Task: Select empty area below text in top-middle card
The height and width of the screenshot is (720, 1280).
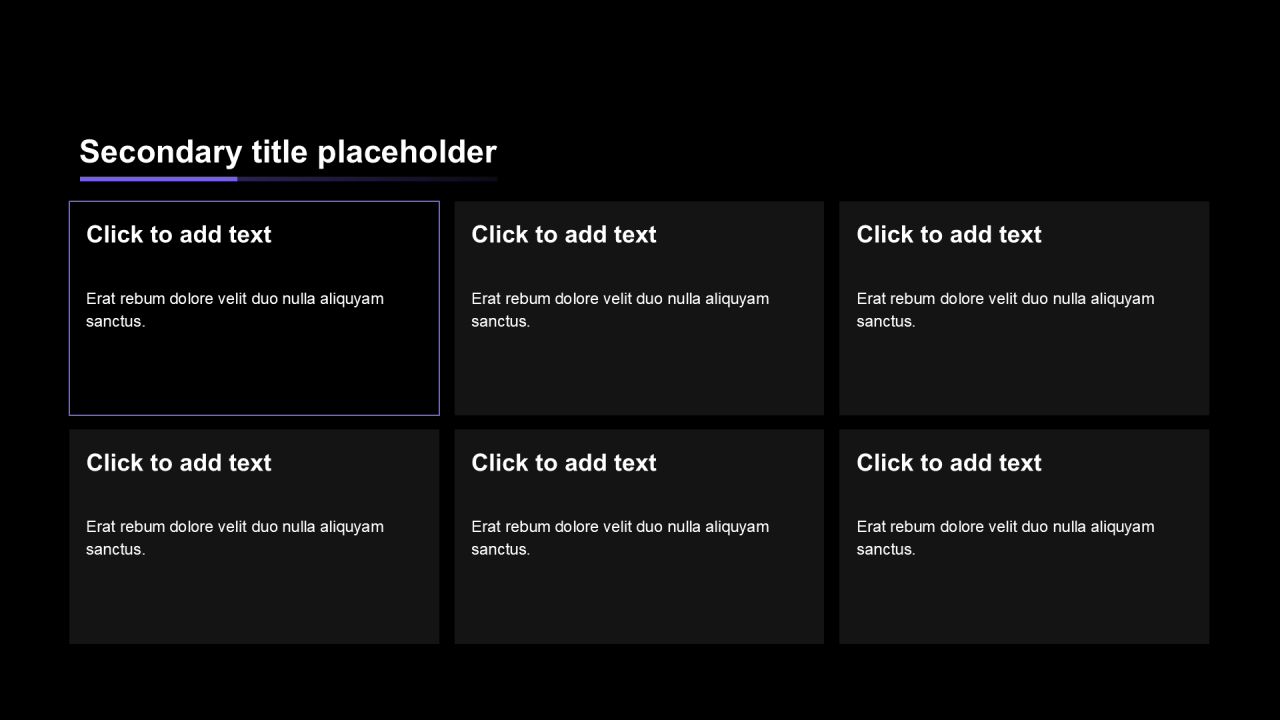Action: point(639,375)
